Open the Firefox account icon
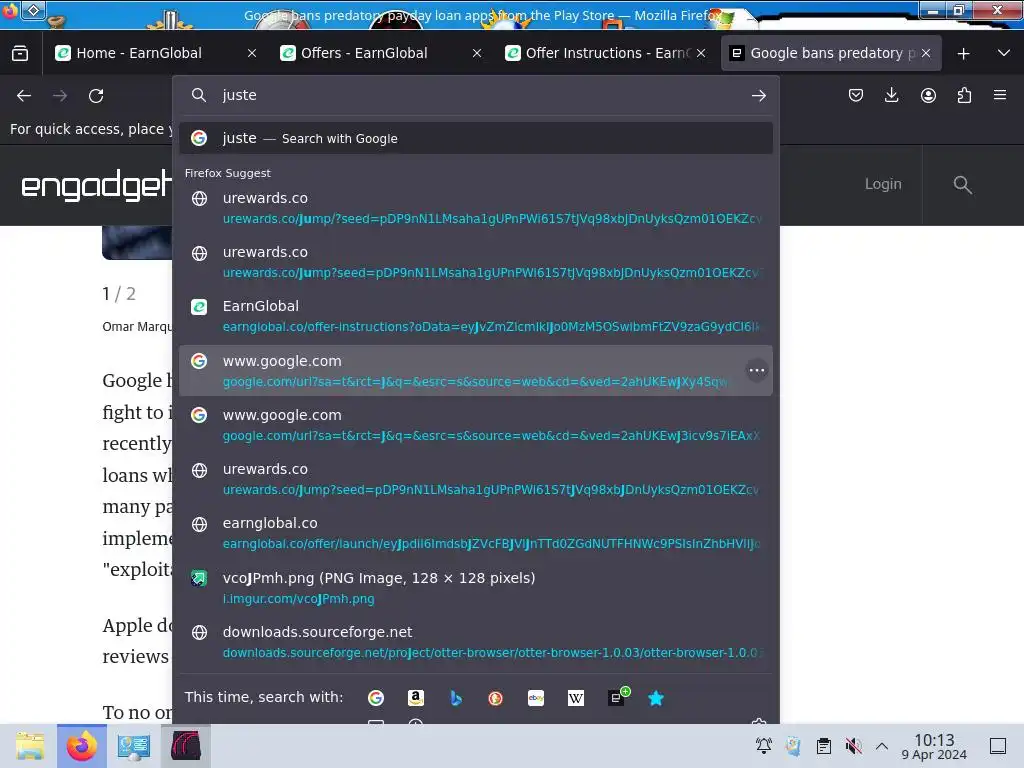The image size is (1024, 768). click(928, 96)
